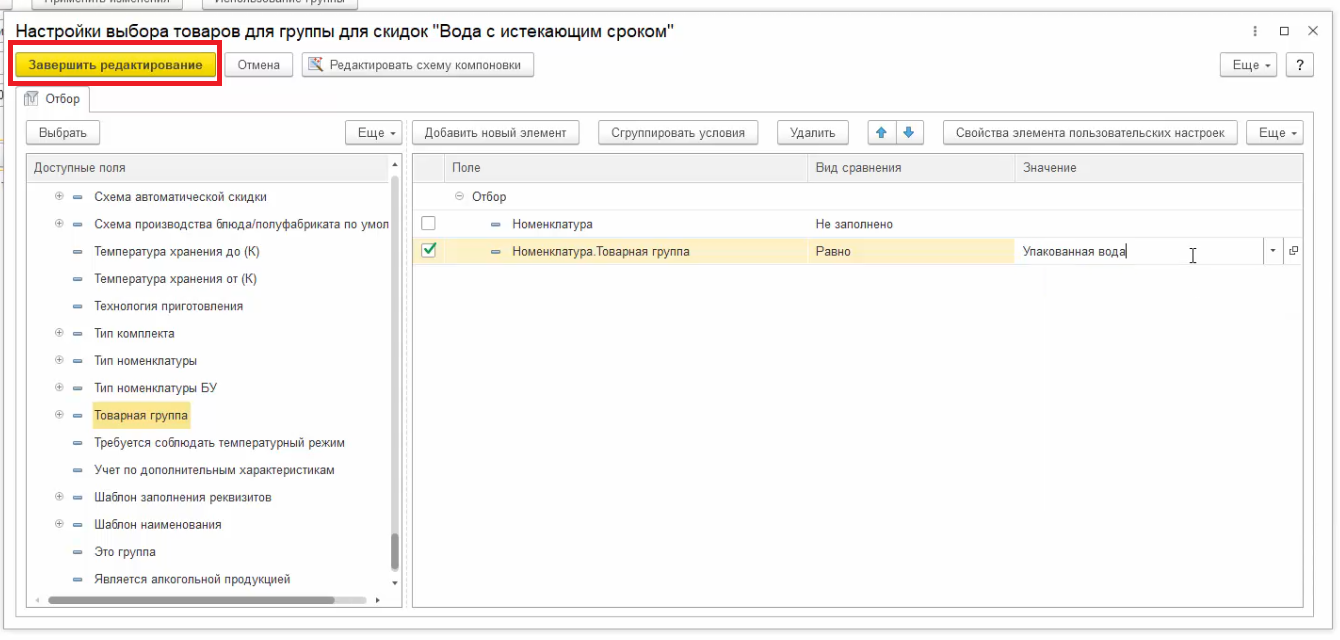Click the open value selection icon
This screenshot has height=640, width=1340.
pyautogui.click(x=1293, y=252)
